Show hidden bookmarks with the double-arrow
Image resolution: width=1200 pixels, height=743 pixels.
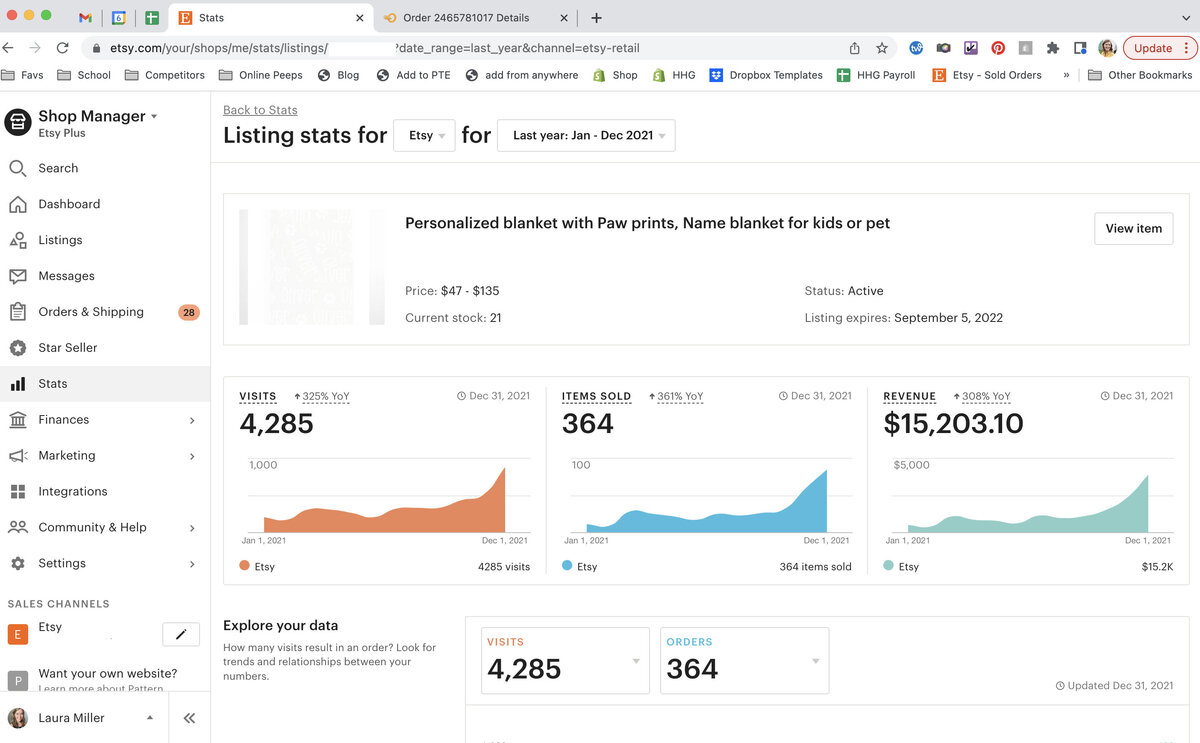[1066, 75]
